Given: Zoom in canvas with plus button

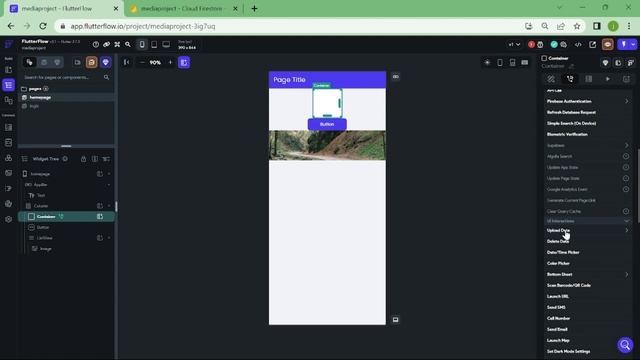Looking at the screenshot, I should [170, 62].
